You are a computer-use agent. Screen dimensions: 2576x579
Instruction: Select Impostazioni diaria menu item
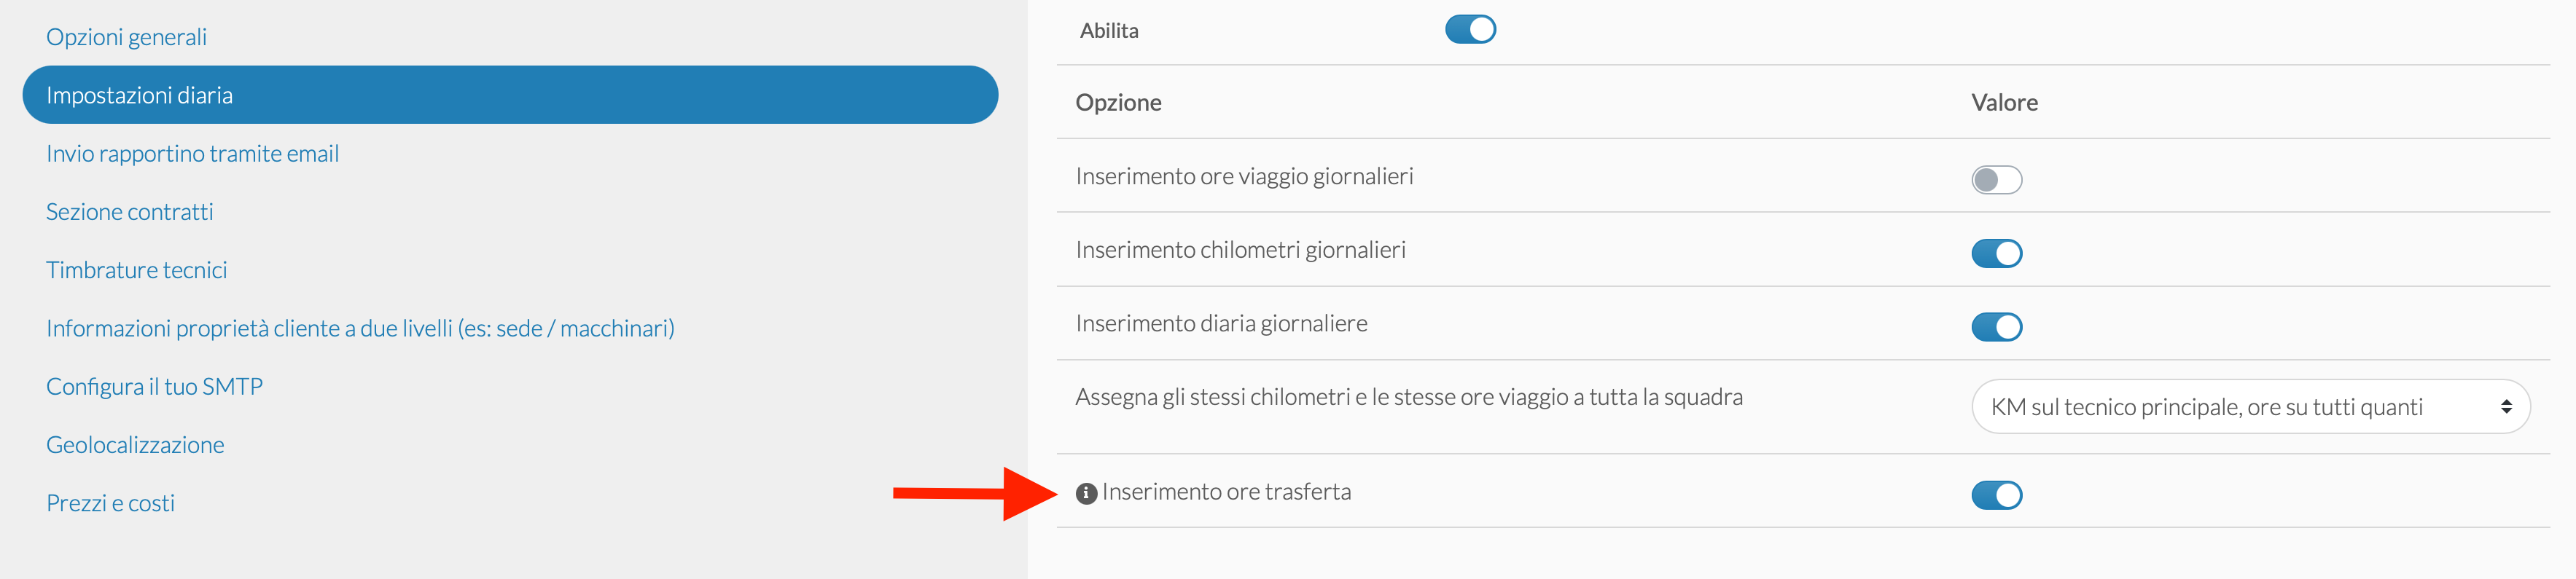[510, 95]
